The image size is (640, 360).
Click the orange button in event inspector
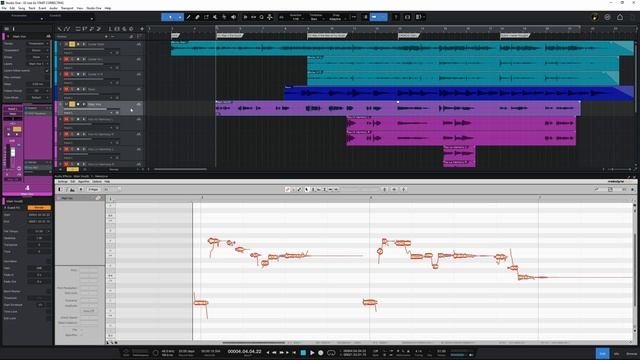(x=39, y=208)
